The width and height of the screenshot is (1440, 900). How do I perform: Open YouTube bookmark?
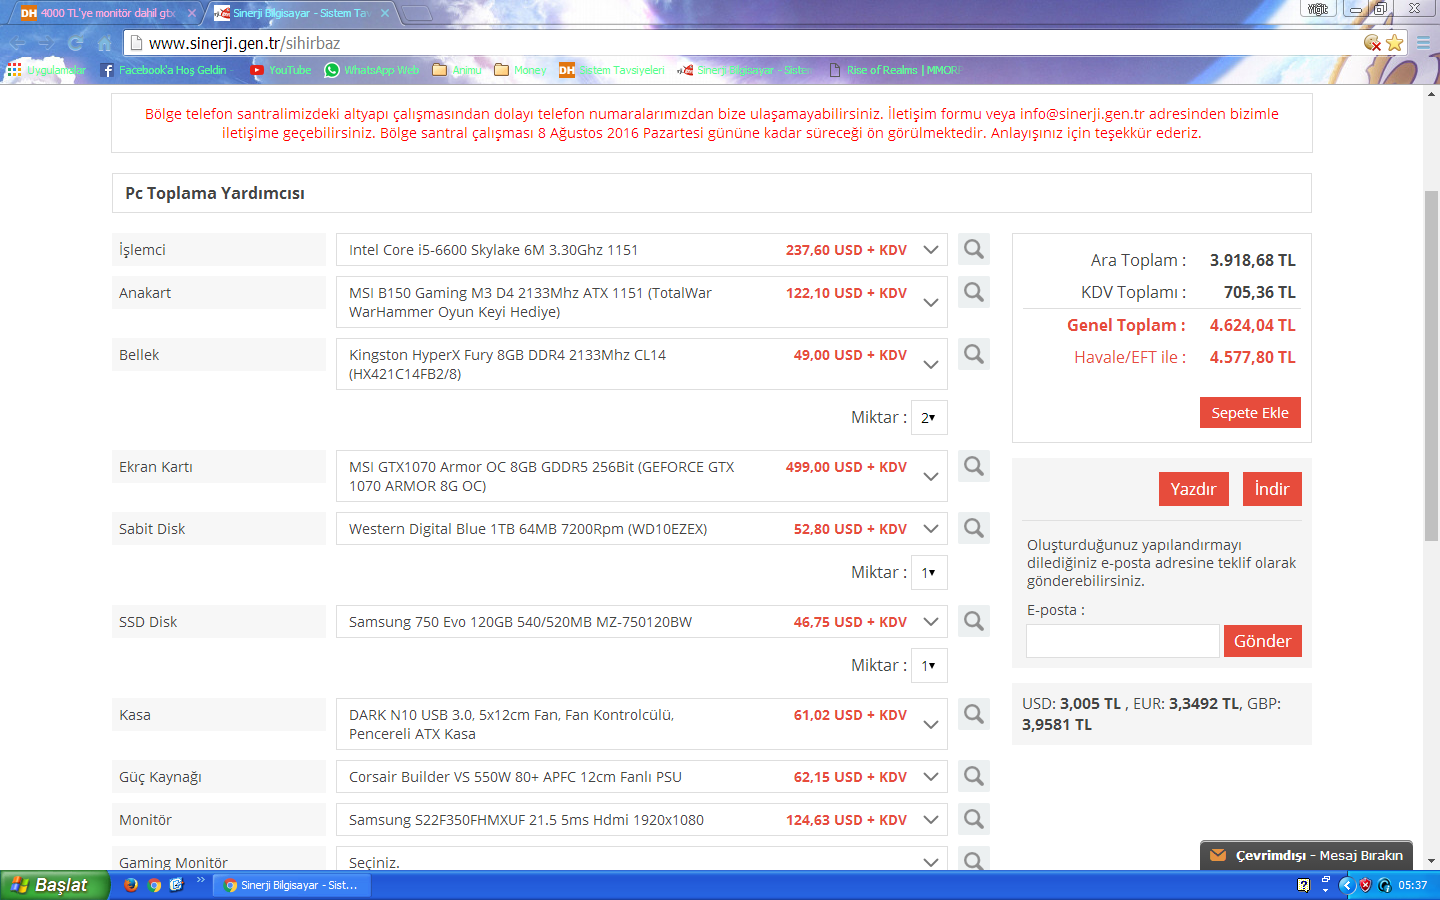(x=281, y=70)
